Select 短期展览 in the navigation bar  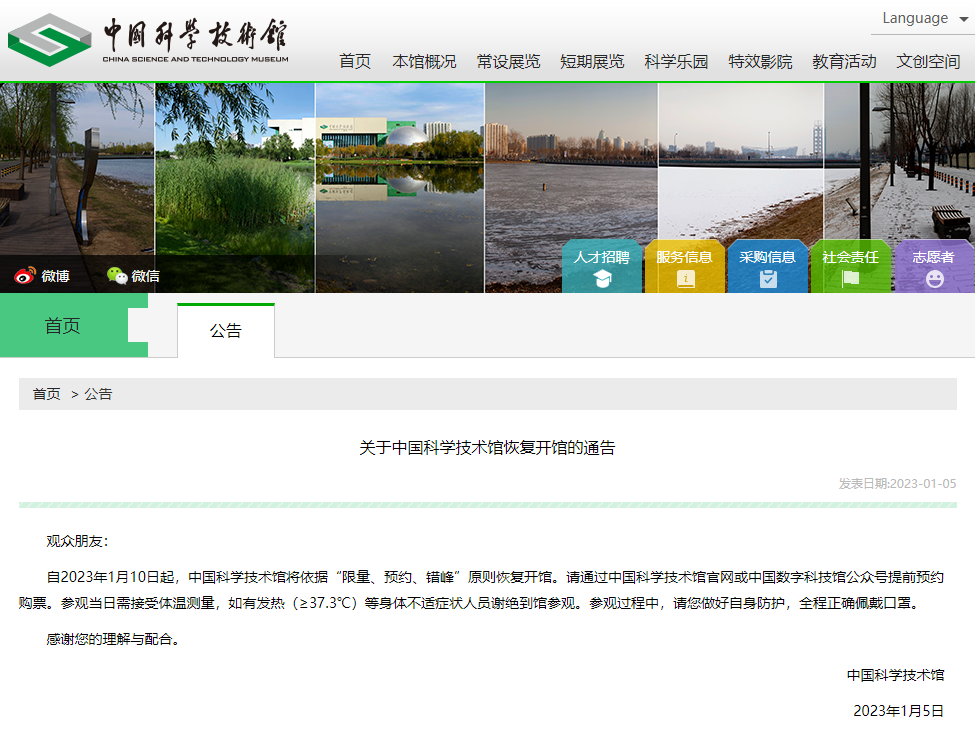tap(592, 62)
